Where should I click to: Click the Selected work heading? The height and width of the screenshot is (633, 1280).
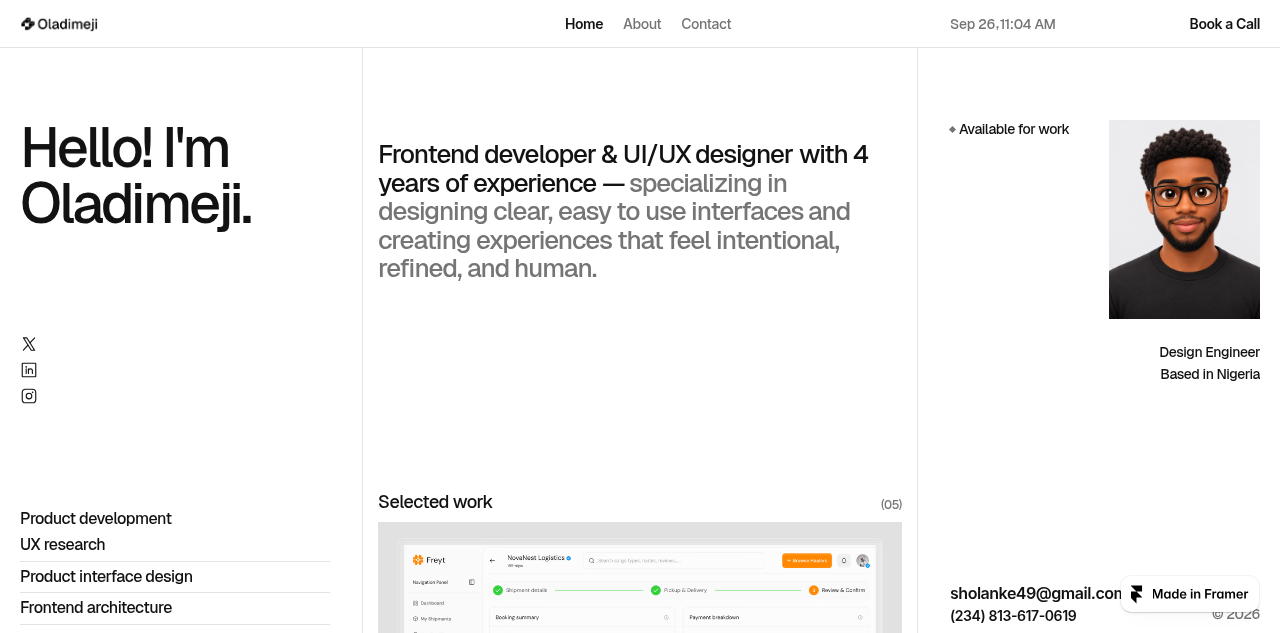coord(435,502)
